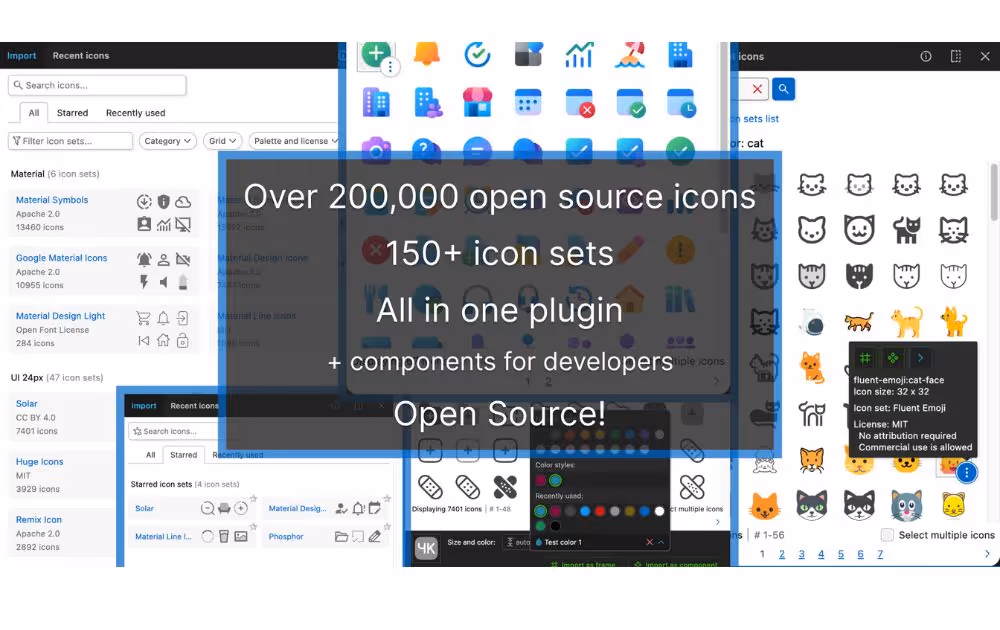Screen dimensions: 1000x630
Task: Select the beach umbrella icon
Action: click(629, 55)
